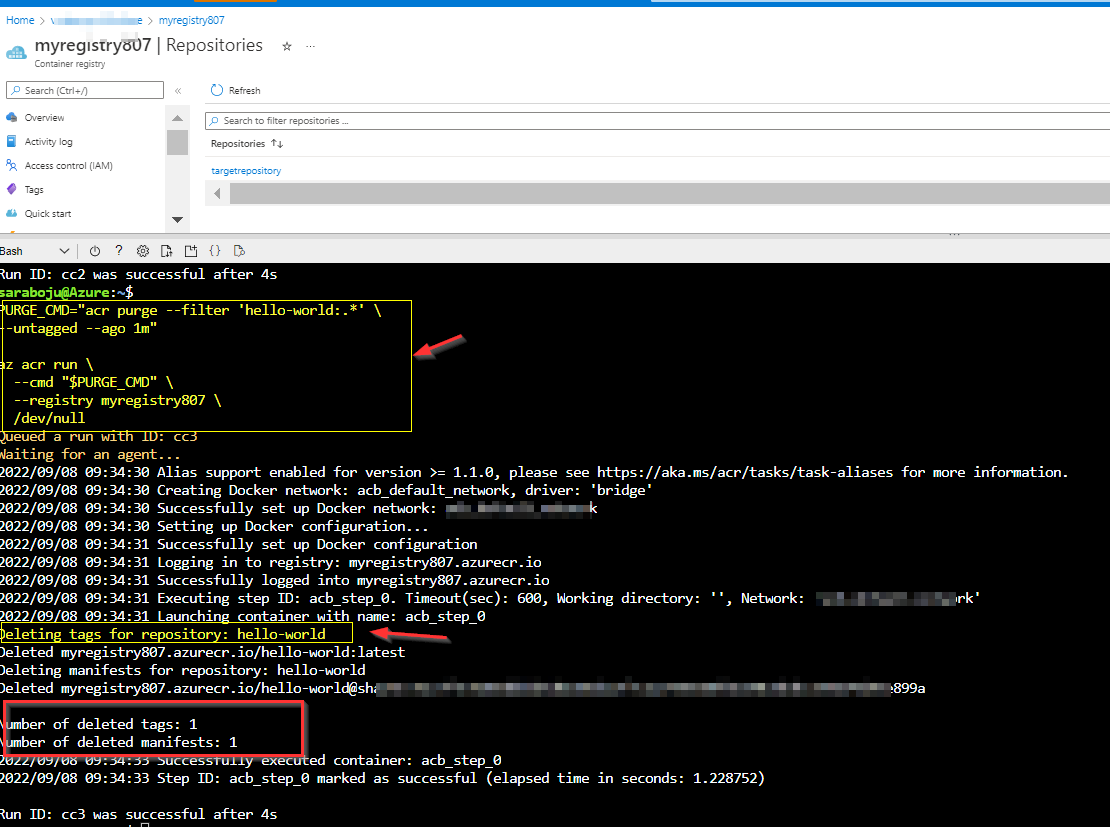Click the Repositories sort arrows icon
Screen dimensions: 1110x827
[x=277, y=144]
